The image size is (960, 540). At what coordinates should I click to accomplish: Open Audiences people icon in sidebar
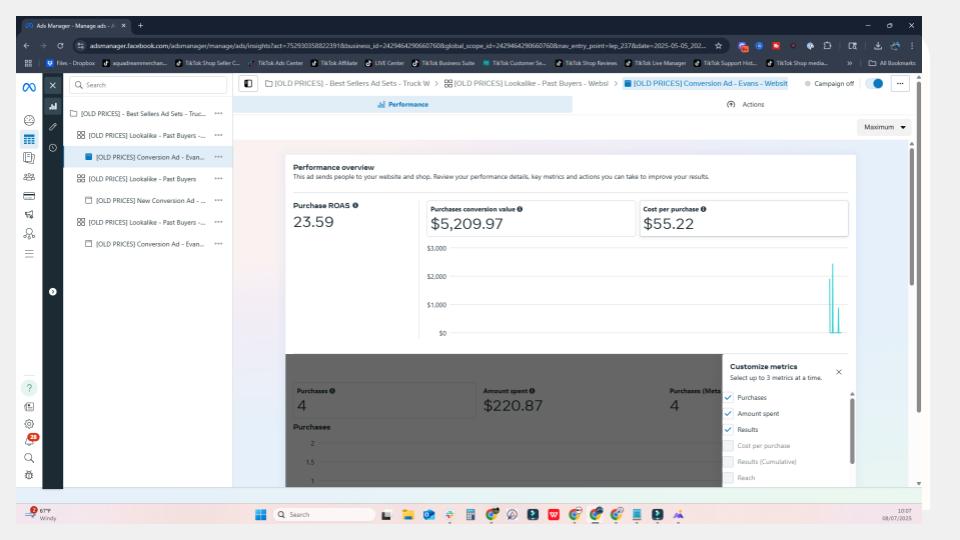(x=29, y=177)
